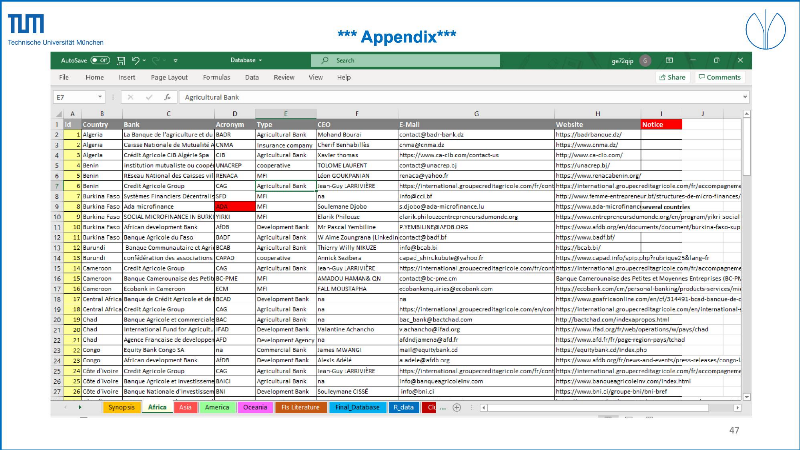Viewport: 800px width, 450px height.
Task: Click the New Sheet plus icon
Action: pos(457,407)
